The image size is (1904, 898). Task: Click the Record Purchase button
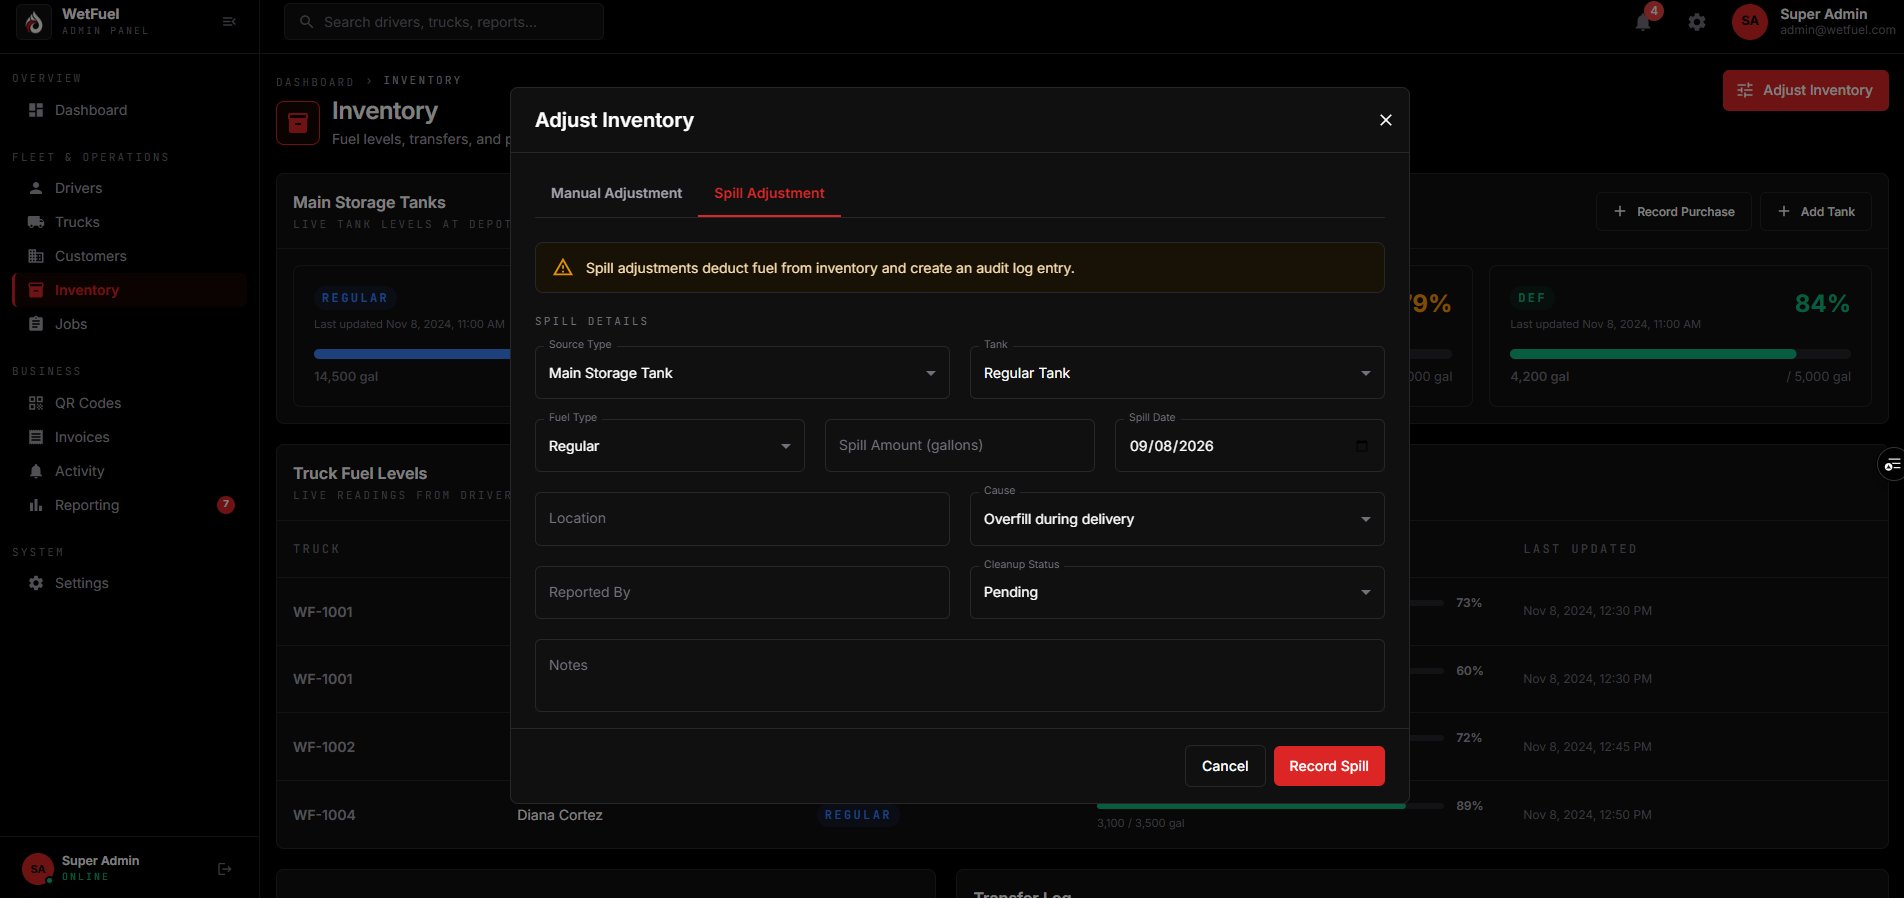pyautogui.click(x=1673, y=212)
